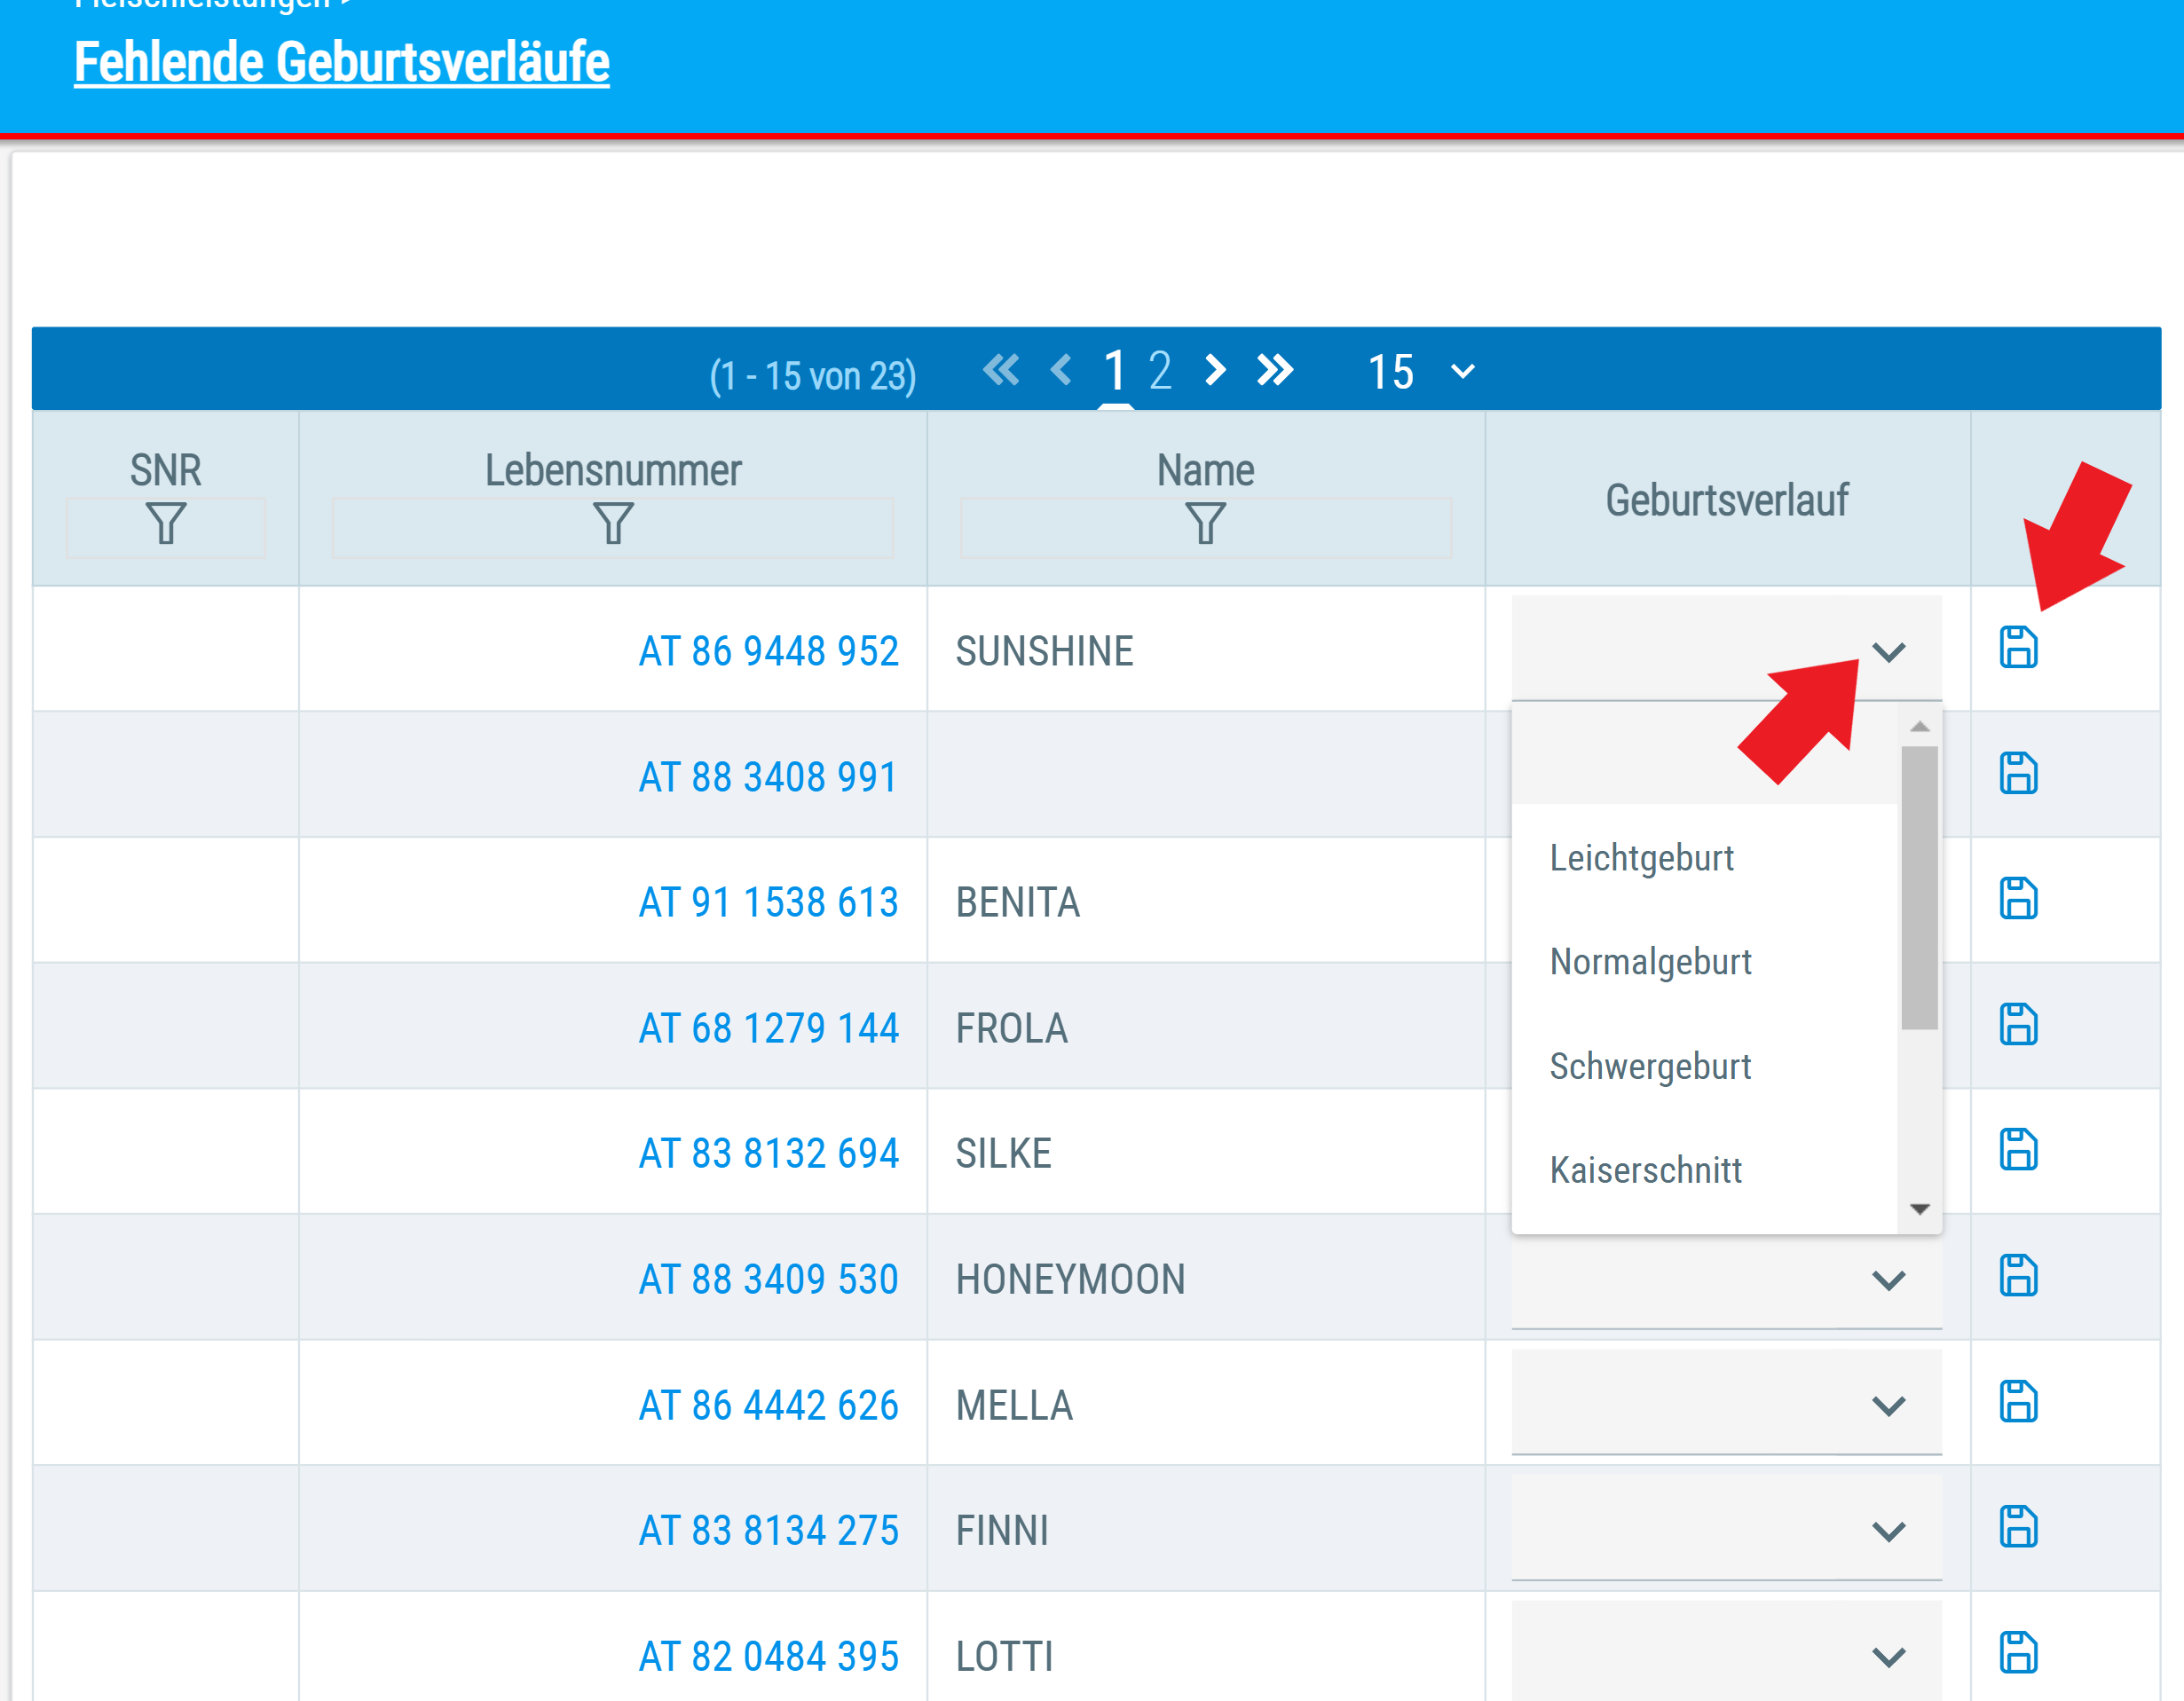Switch to page 2 of the table
The image size is (2184, 1701).
pyautogui.click(x=1160, y=371)
